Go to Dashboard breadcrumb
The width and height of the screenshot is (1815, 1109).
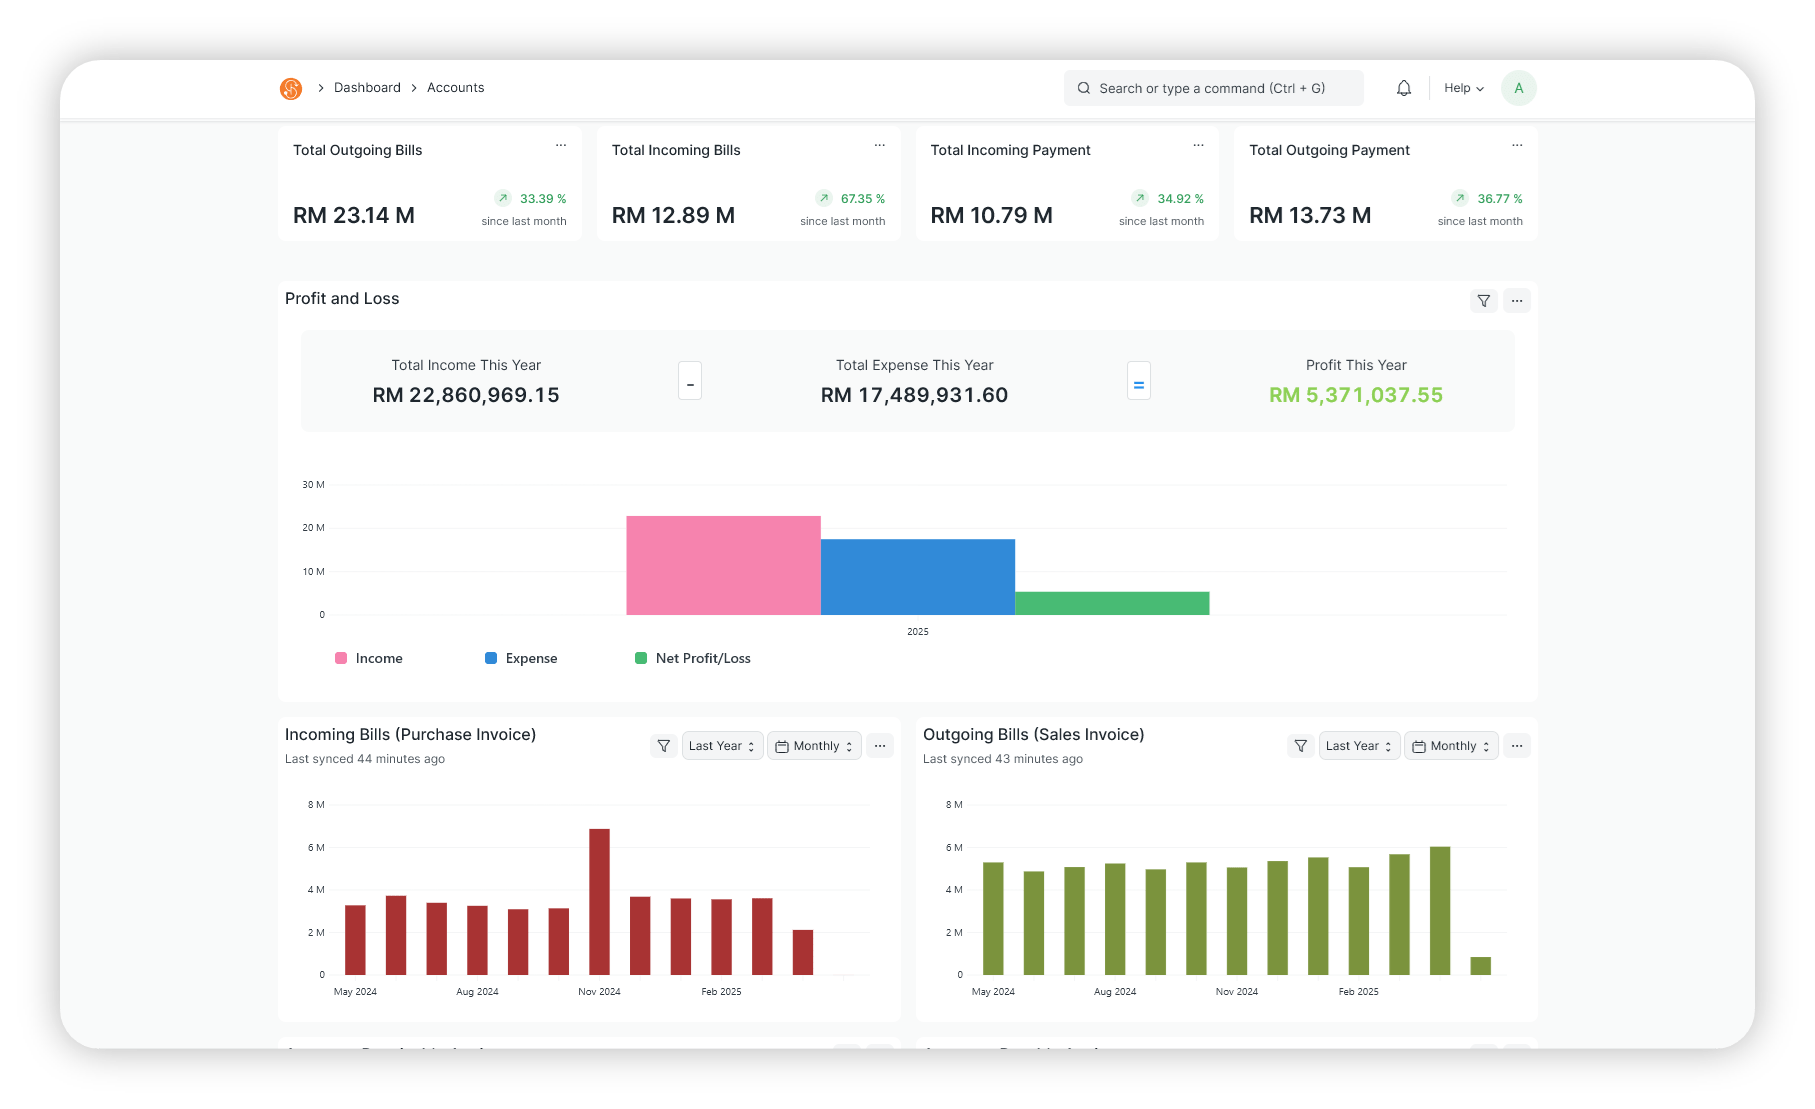tap(367, 88)
